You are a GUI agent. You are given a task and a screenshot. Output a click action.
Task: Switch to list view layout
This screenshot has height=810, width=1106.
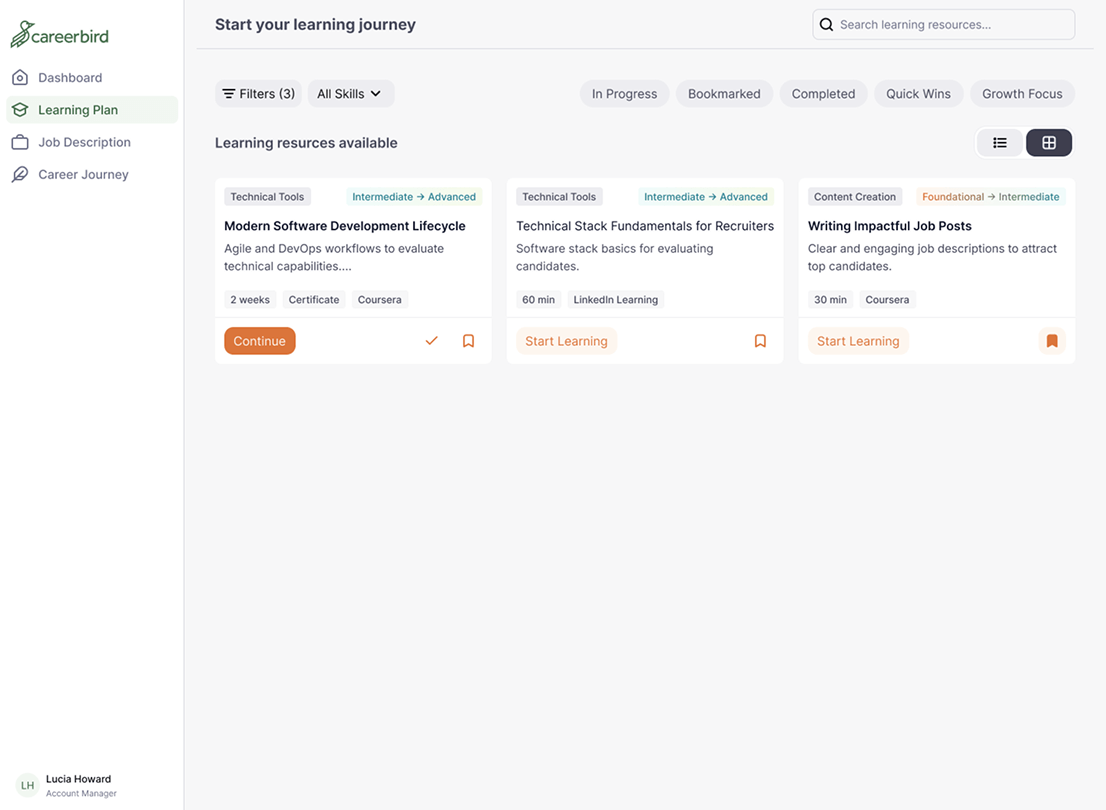point(1000,142)
